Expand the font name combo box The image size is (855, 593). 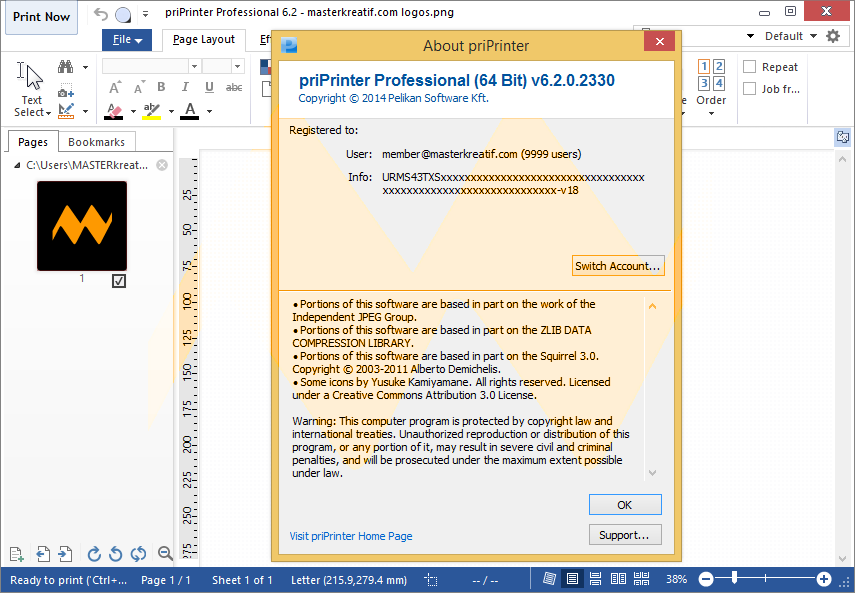(x=194, y=66)
